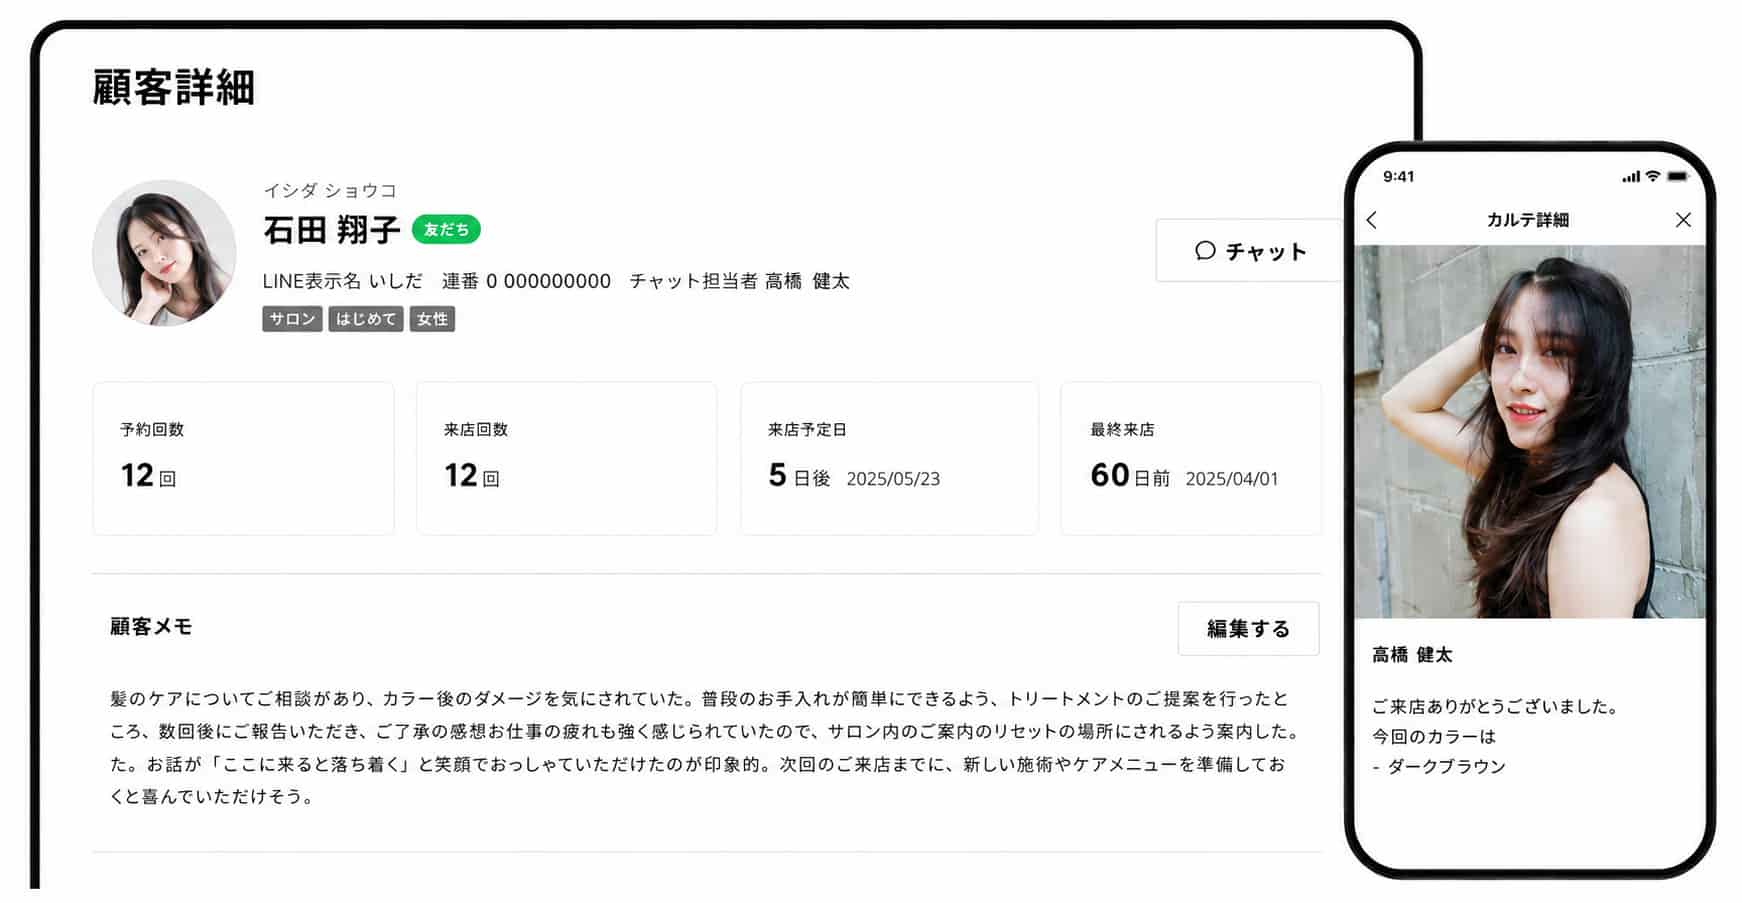Click the customer profile avatar photo

[x=164, y=253]
